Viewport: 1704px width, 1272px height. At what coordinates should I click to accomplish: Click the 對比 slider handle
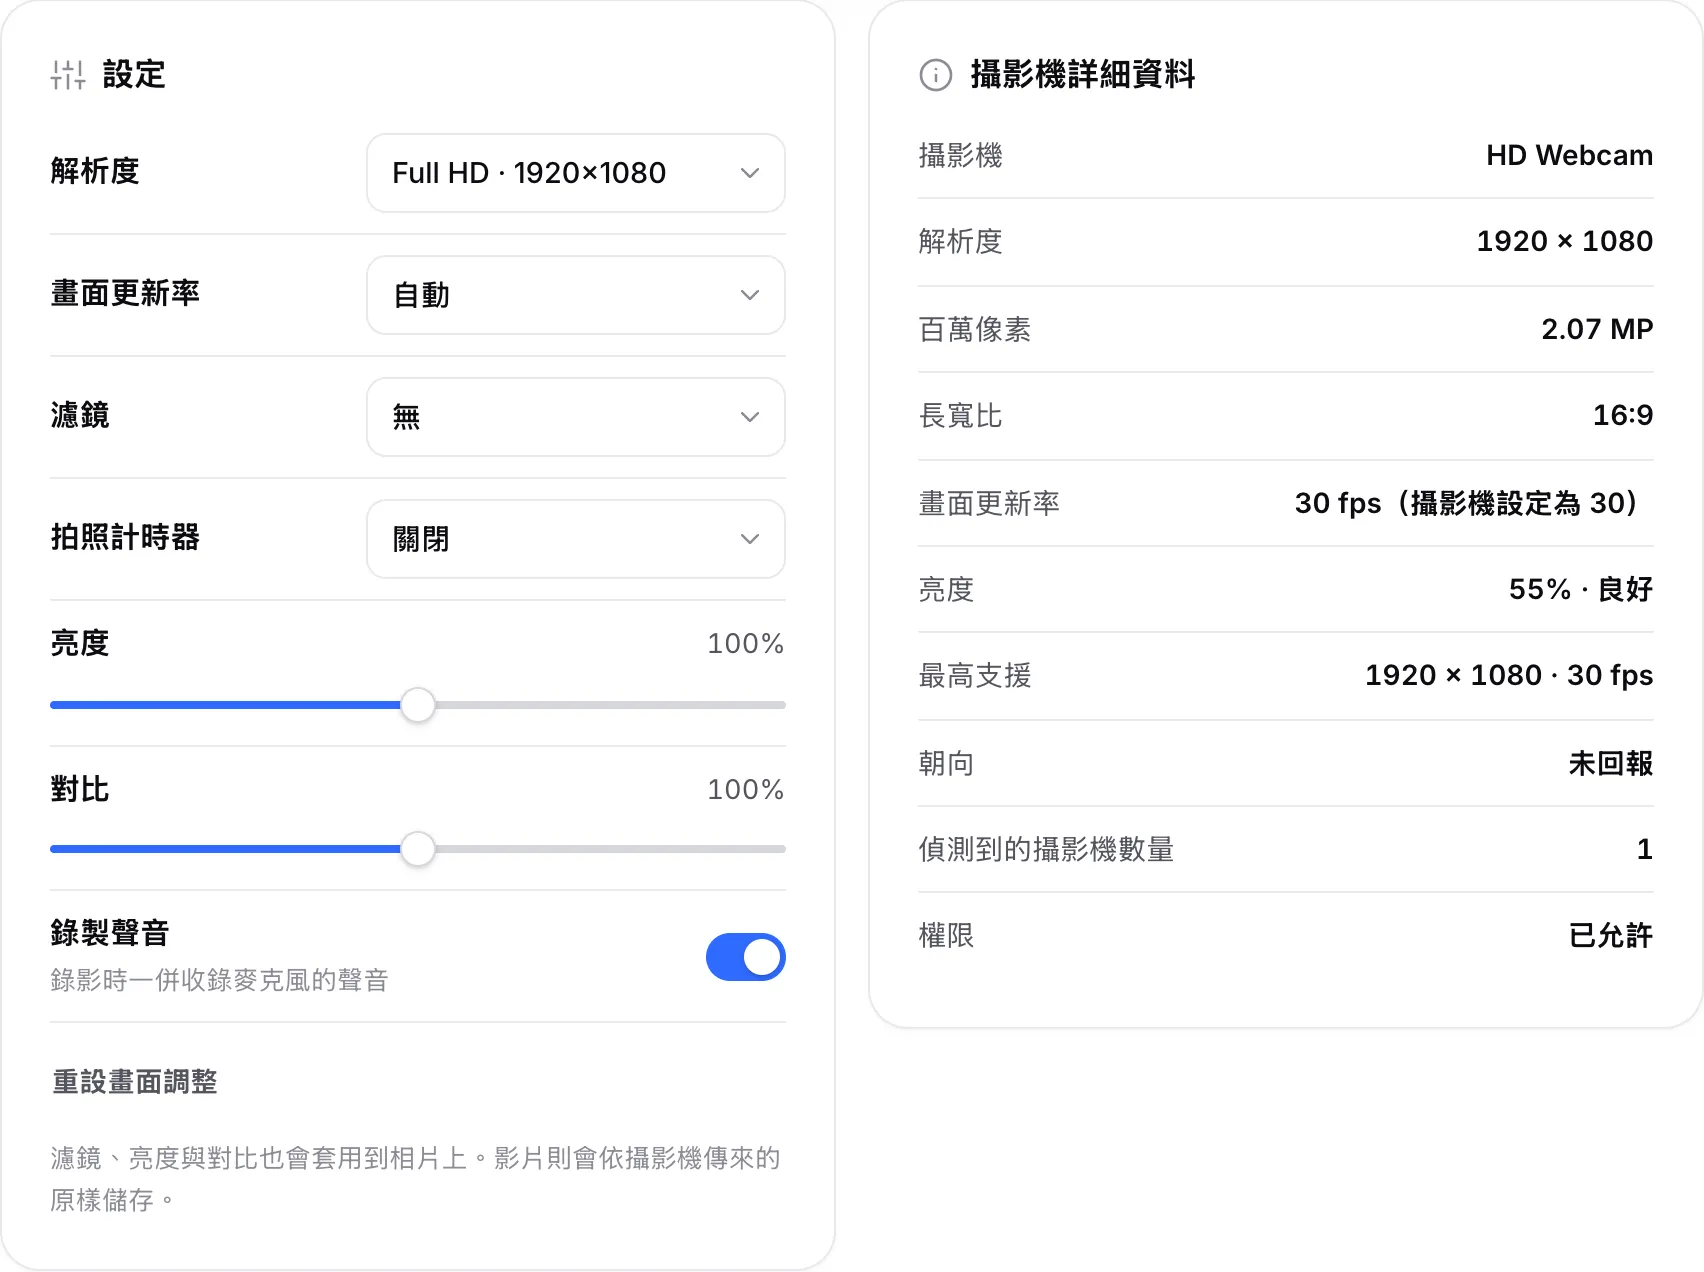tap(418, 849)
